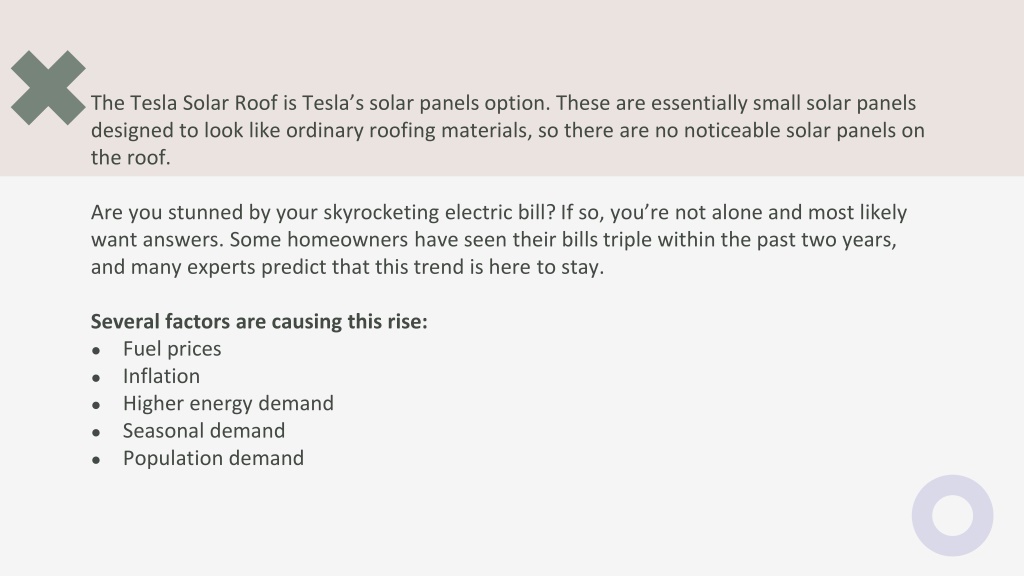Click the 'Seasonal demand' bullet item

[204, 431]
